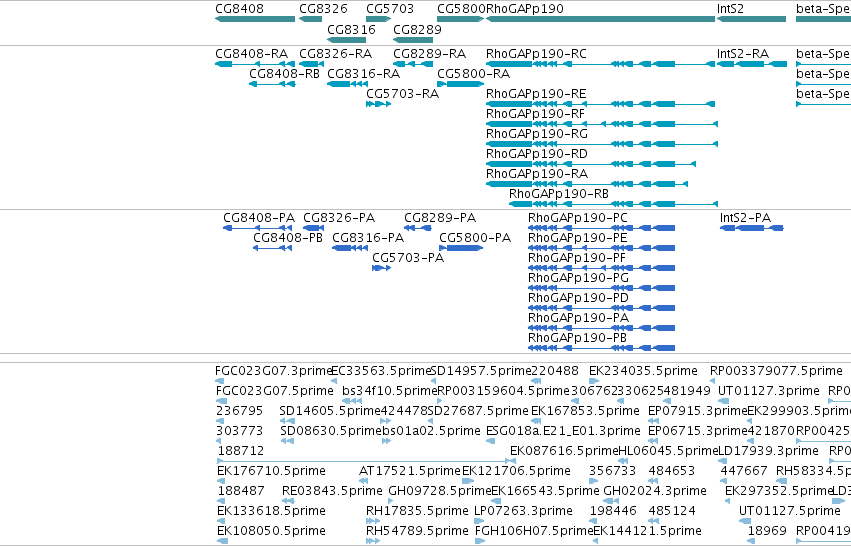Click the EK133618.5prime label
Image resolution: width=851 pixels, height=546 pixels.
point(271,511)
